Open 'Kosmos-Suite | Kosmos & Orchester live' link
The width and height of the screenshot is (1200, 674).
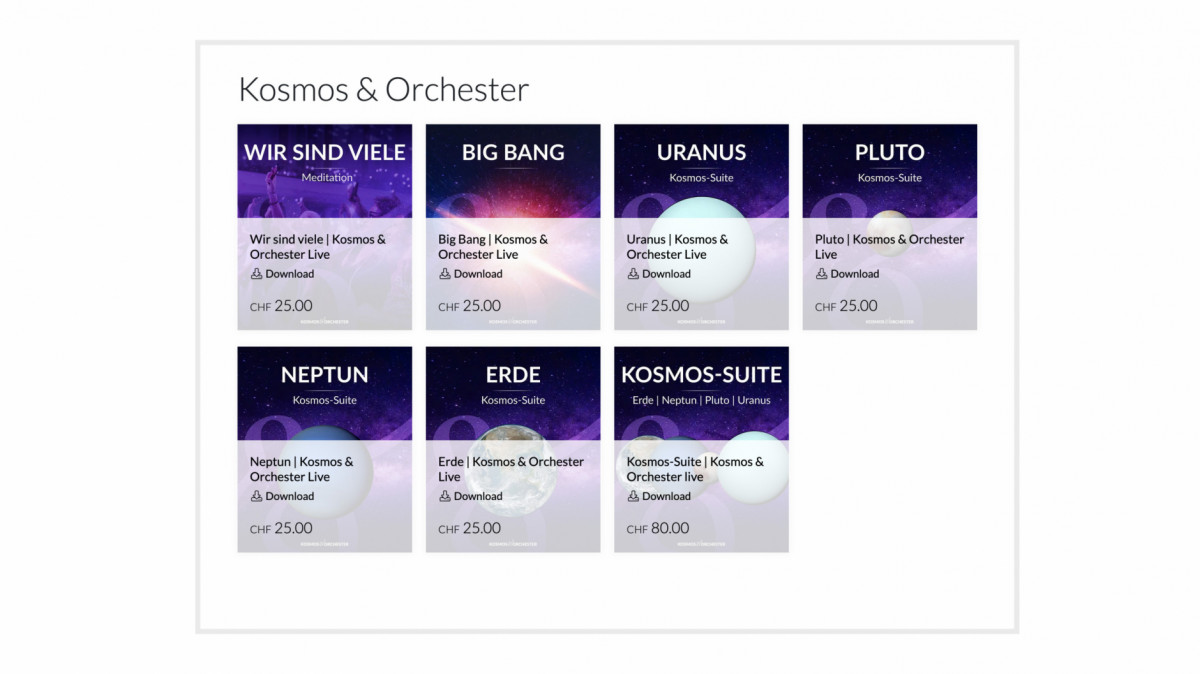[695, 469]
